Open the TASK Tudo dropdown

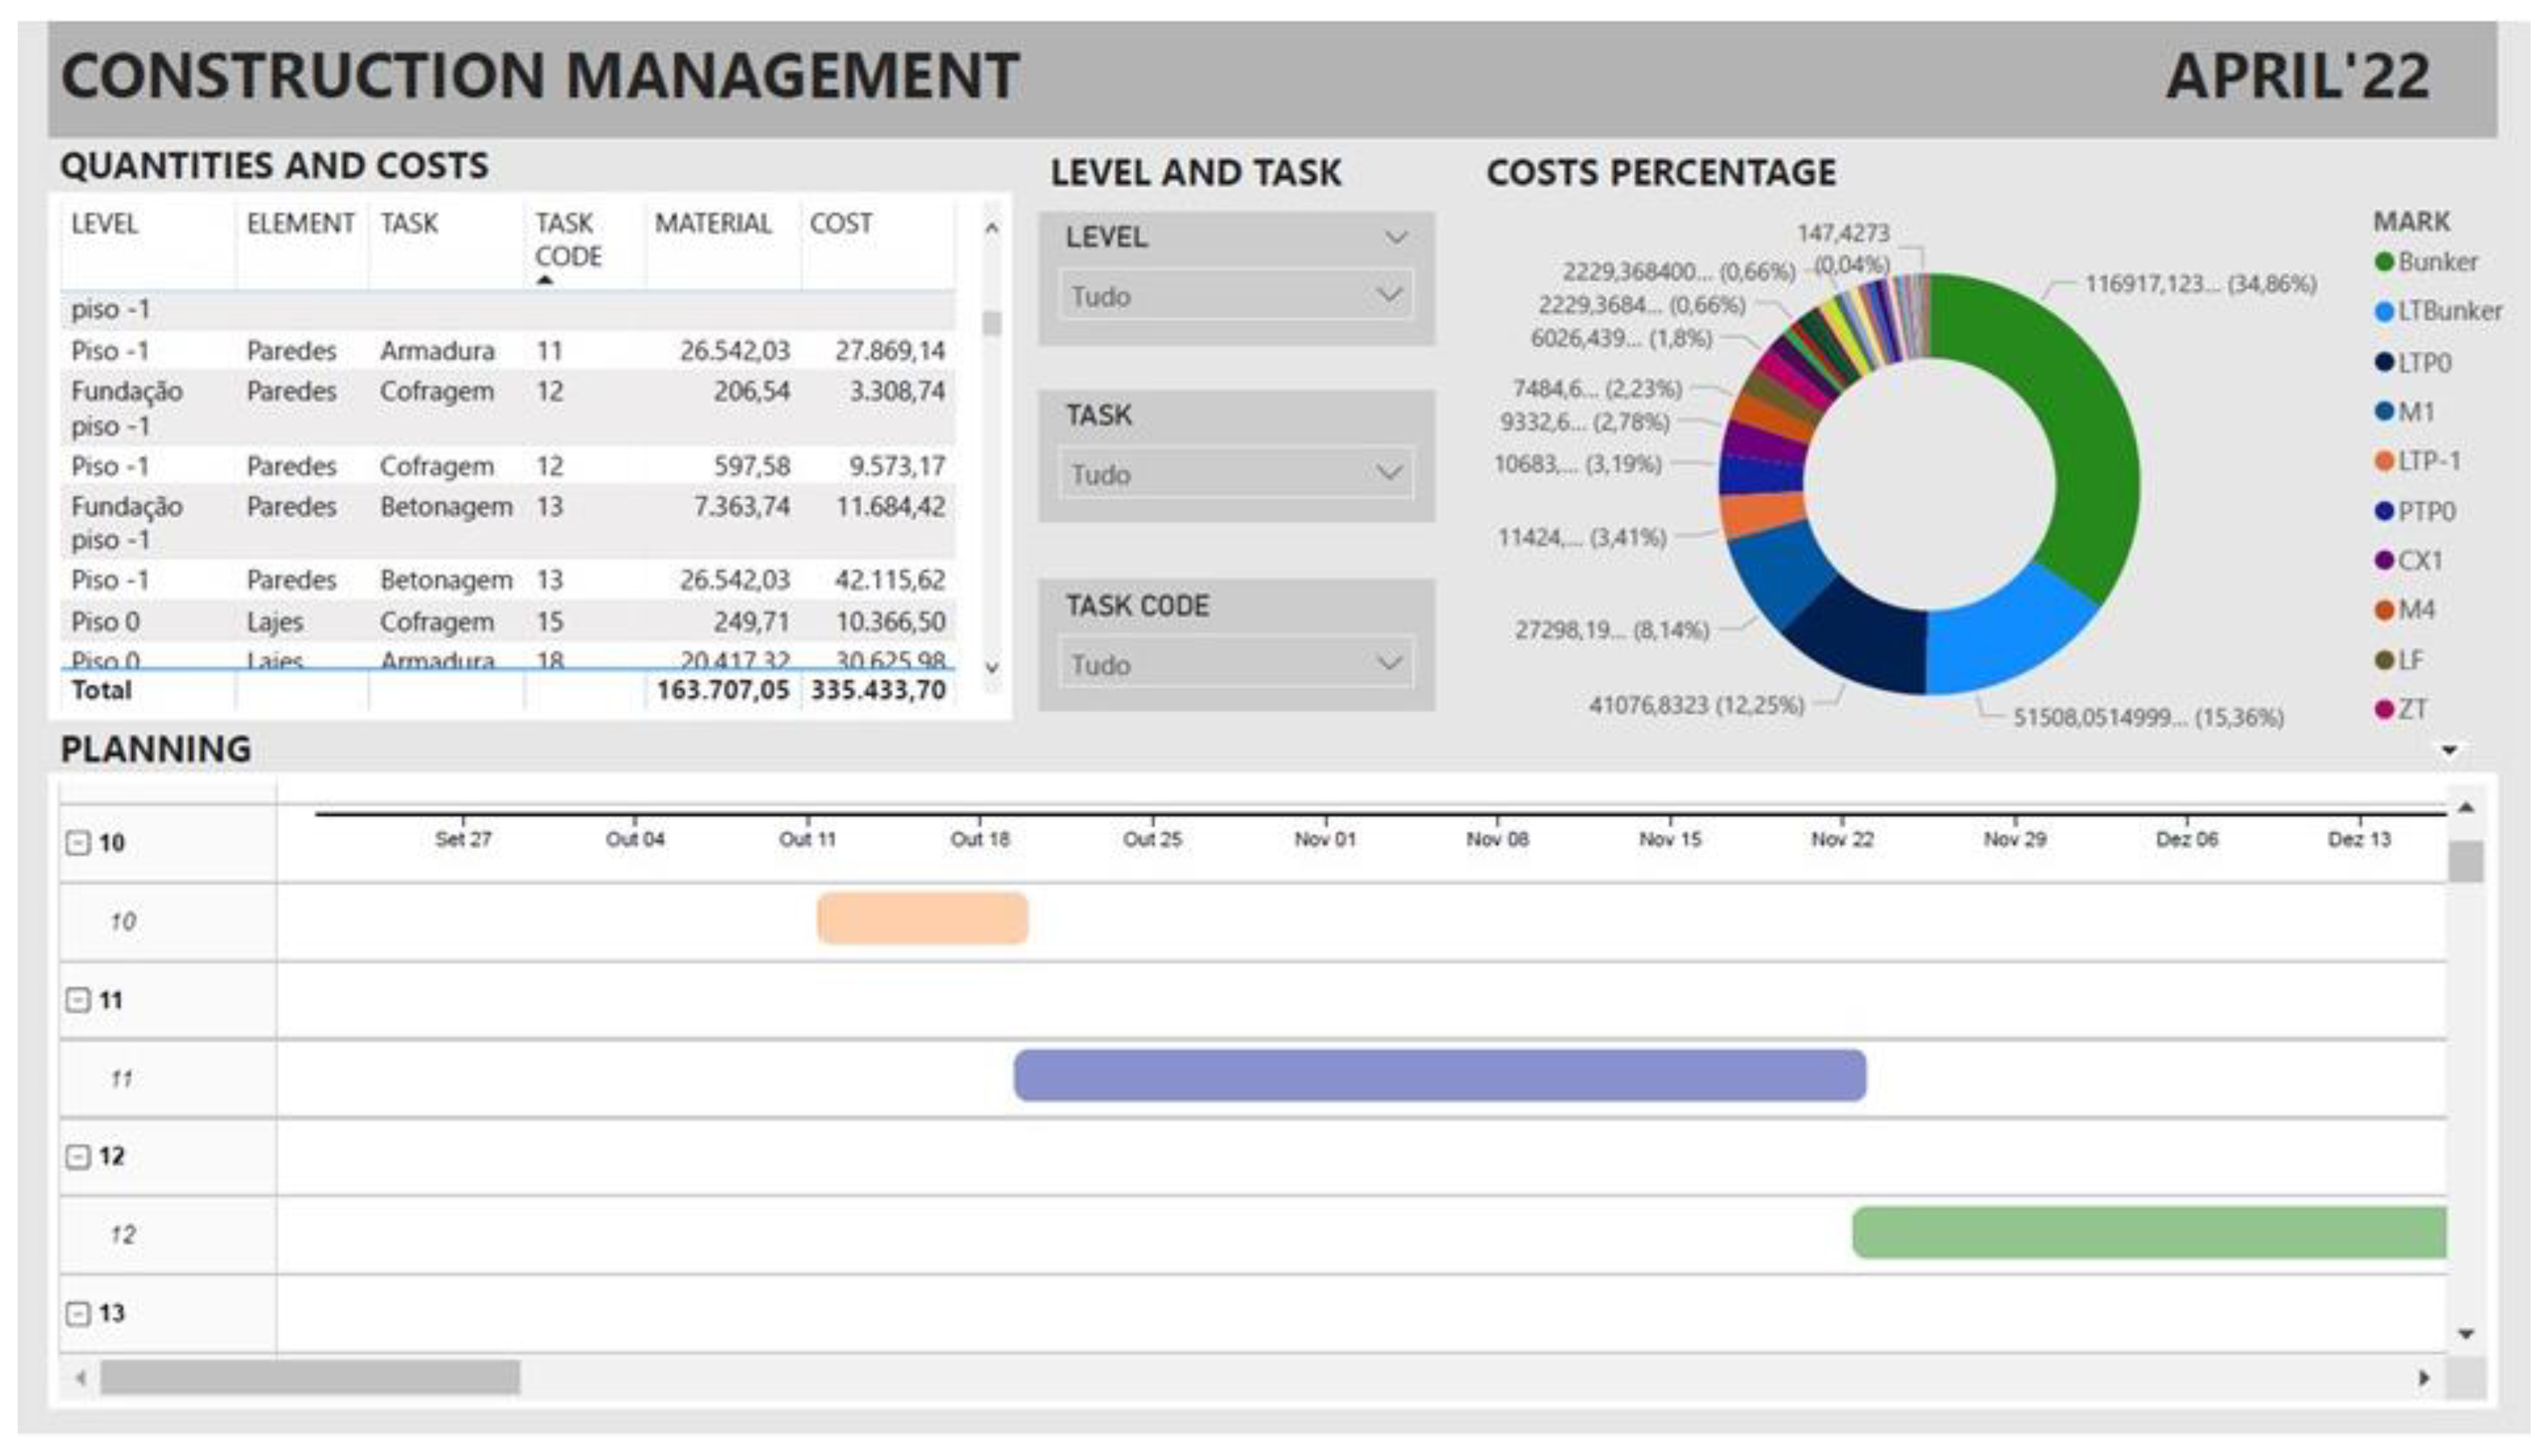[1236, 474]
